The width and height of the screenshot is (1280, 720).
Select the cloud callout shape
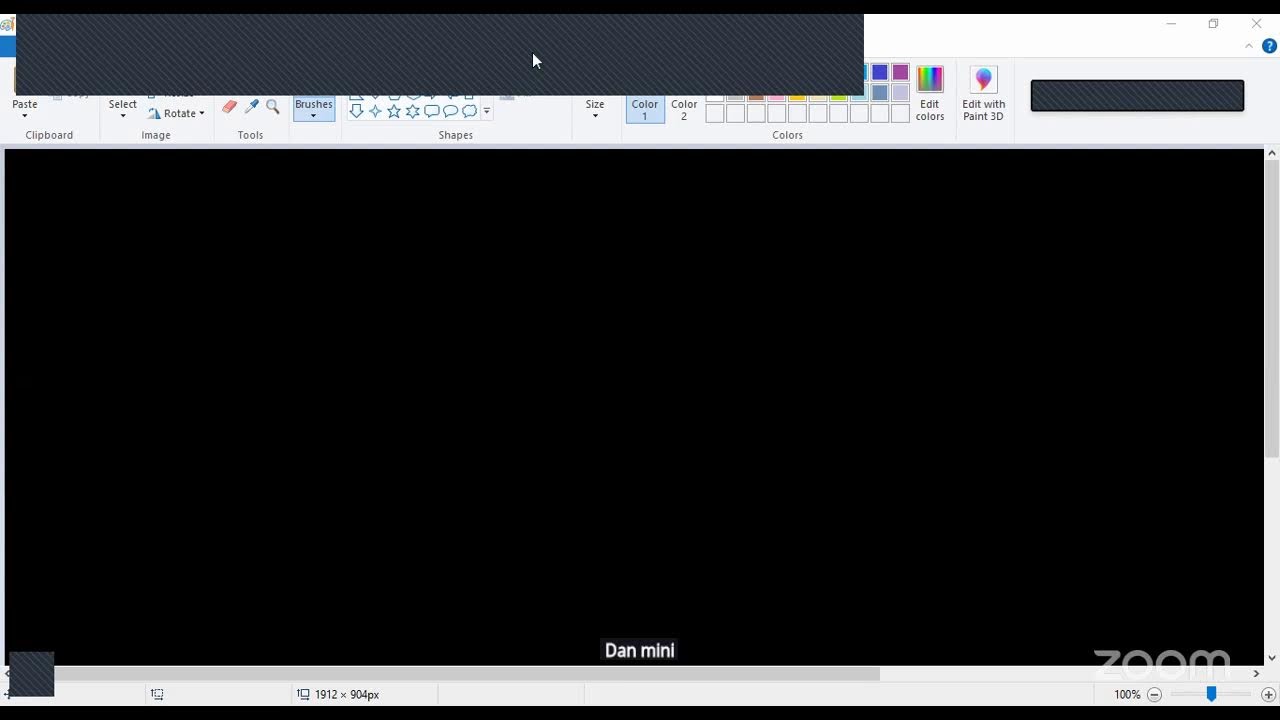pos(470,111)
